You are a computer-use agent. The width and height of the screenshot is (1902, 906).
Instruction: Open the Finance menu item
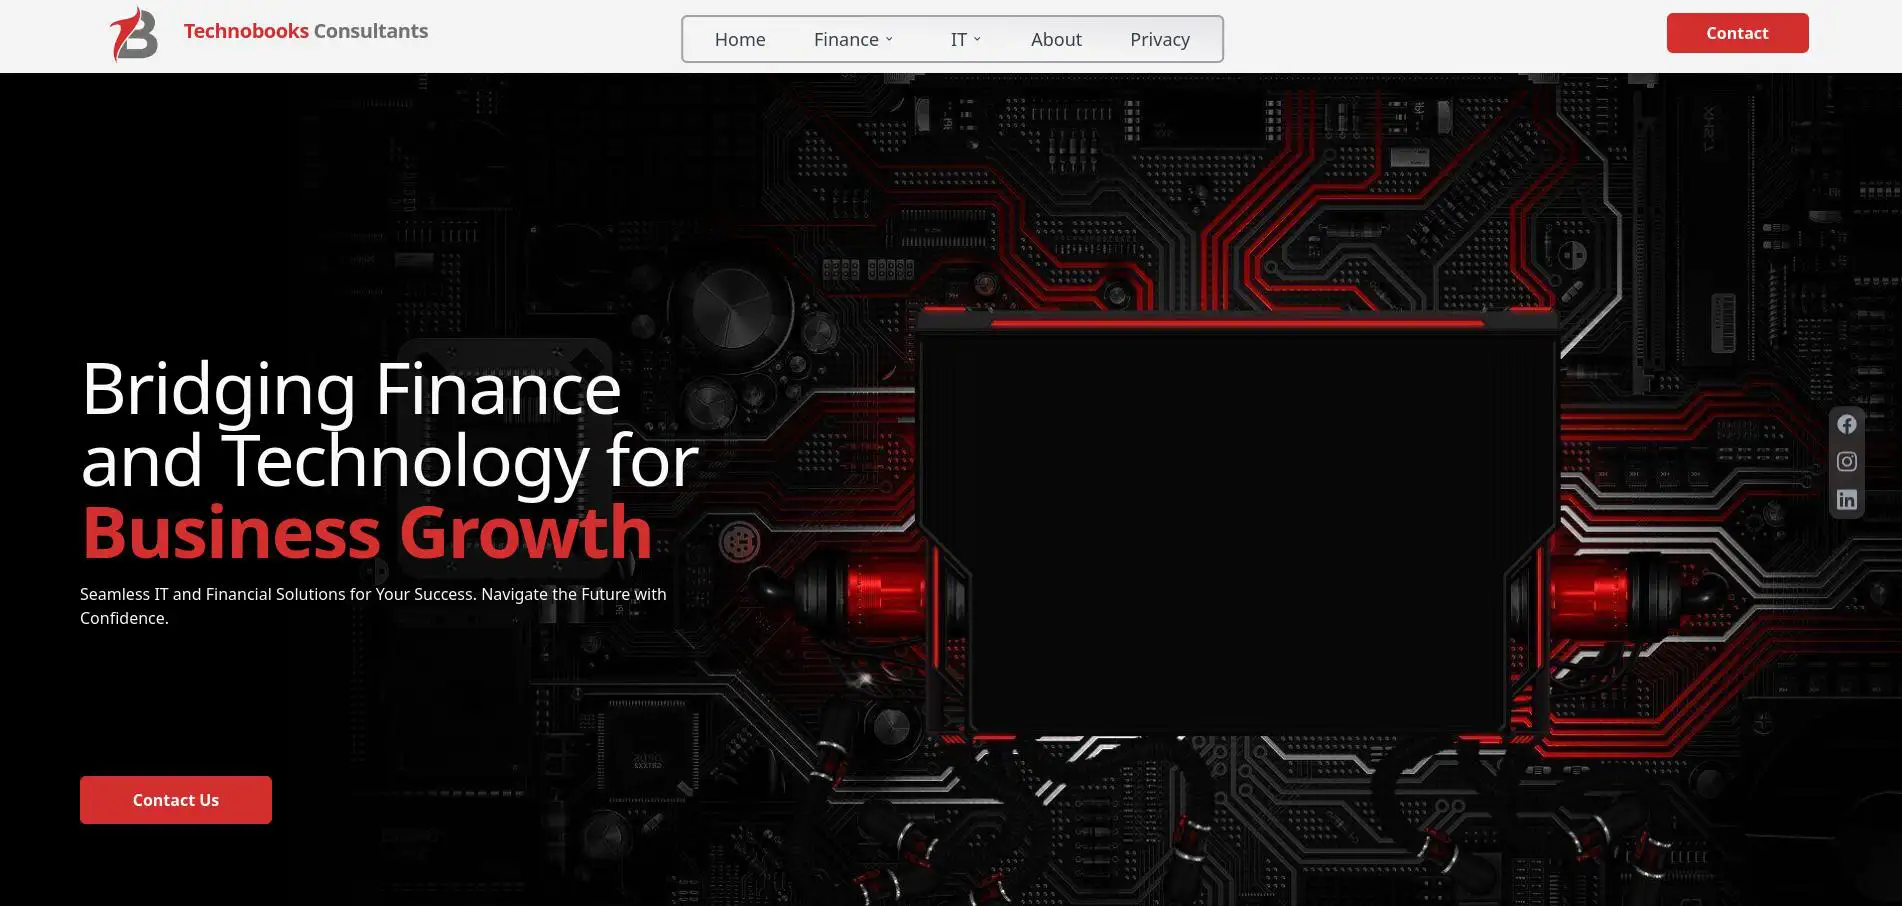(845, 40)
